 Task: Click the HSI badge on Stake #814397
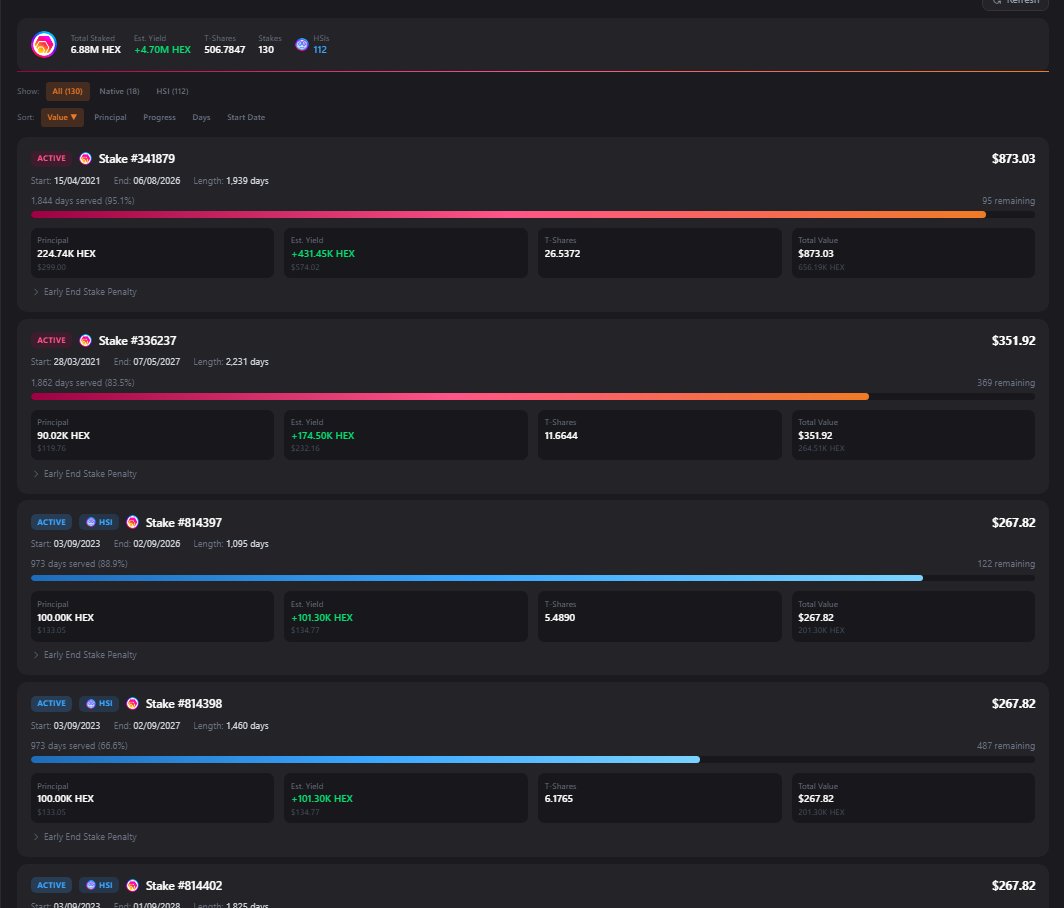pos(99,522)
